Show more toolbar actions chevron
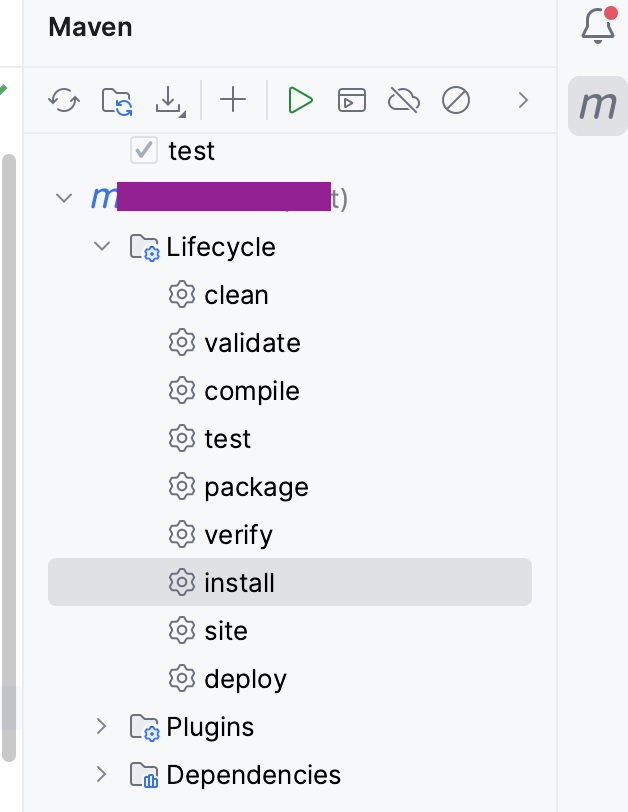 coord(523,100)
